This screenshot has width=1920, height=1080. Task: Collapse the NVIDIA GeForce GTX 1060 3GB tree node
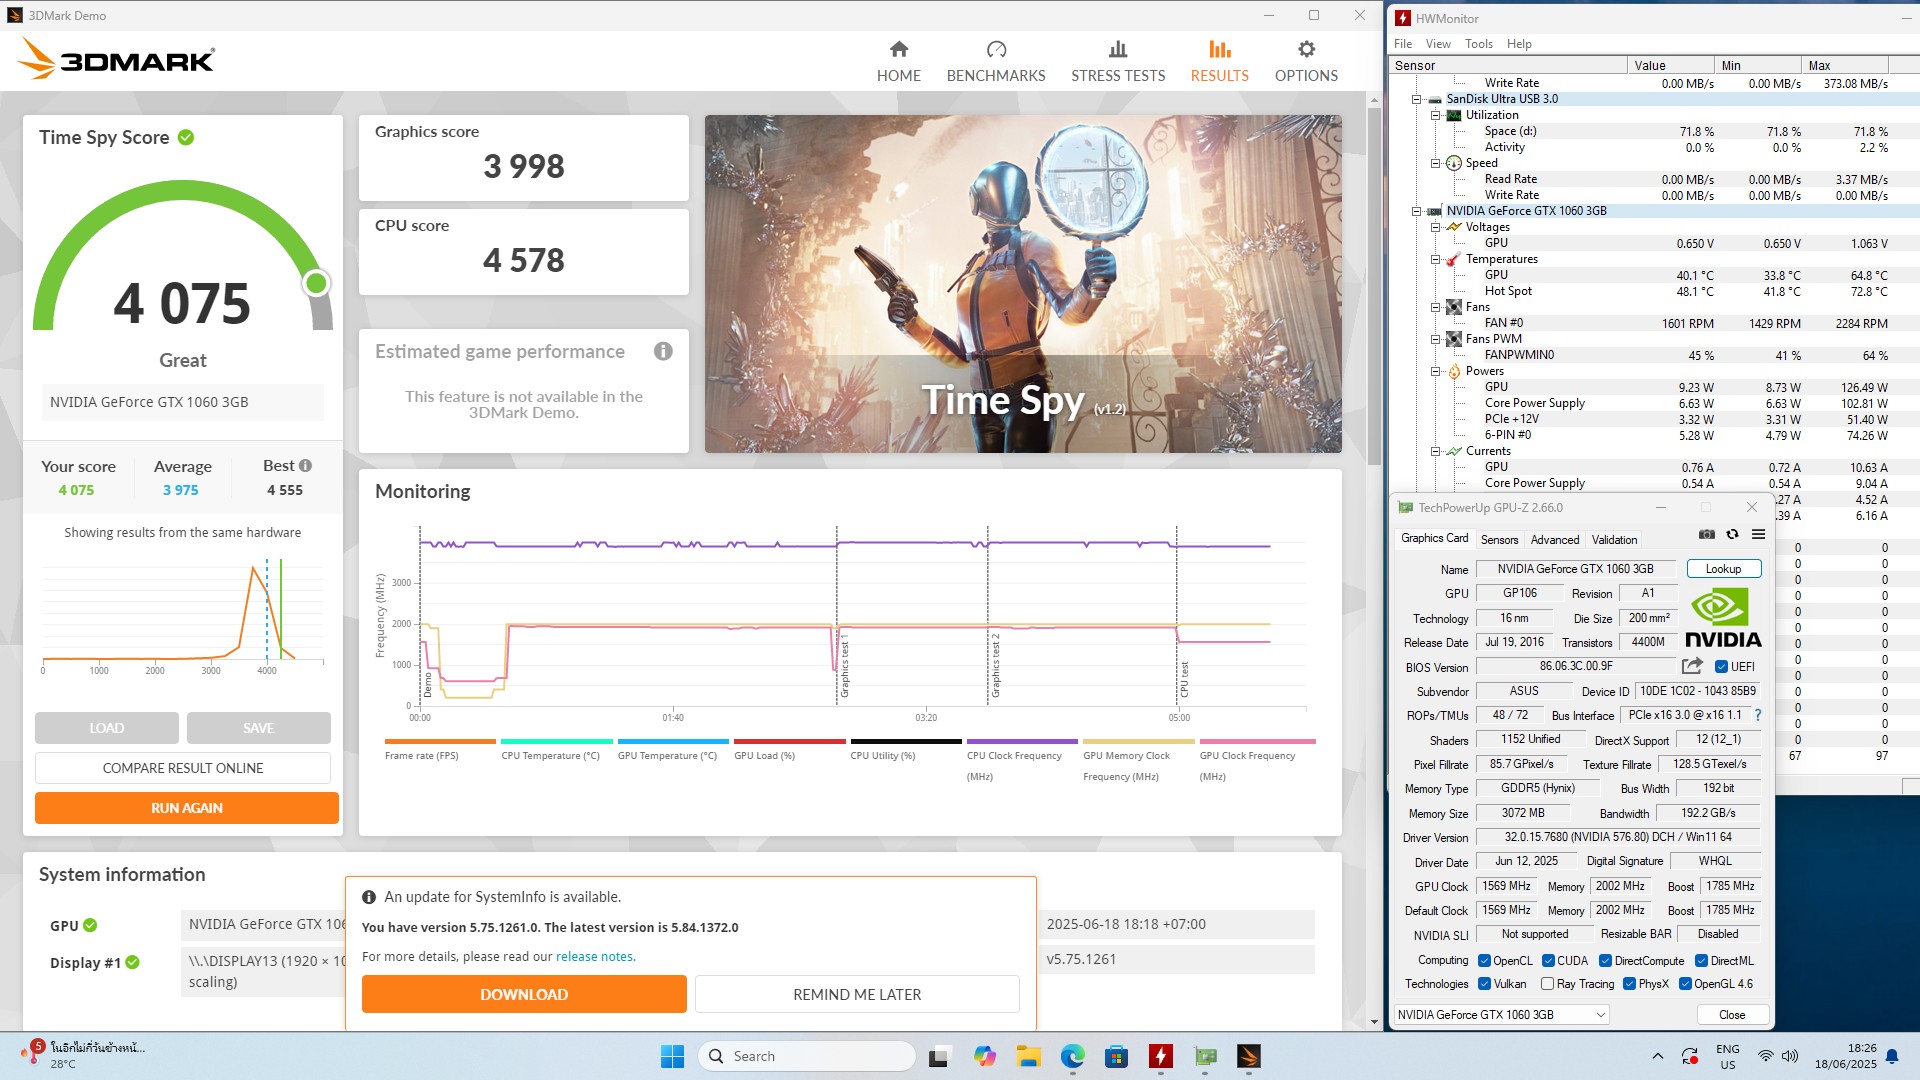[1417, 211]
